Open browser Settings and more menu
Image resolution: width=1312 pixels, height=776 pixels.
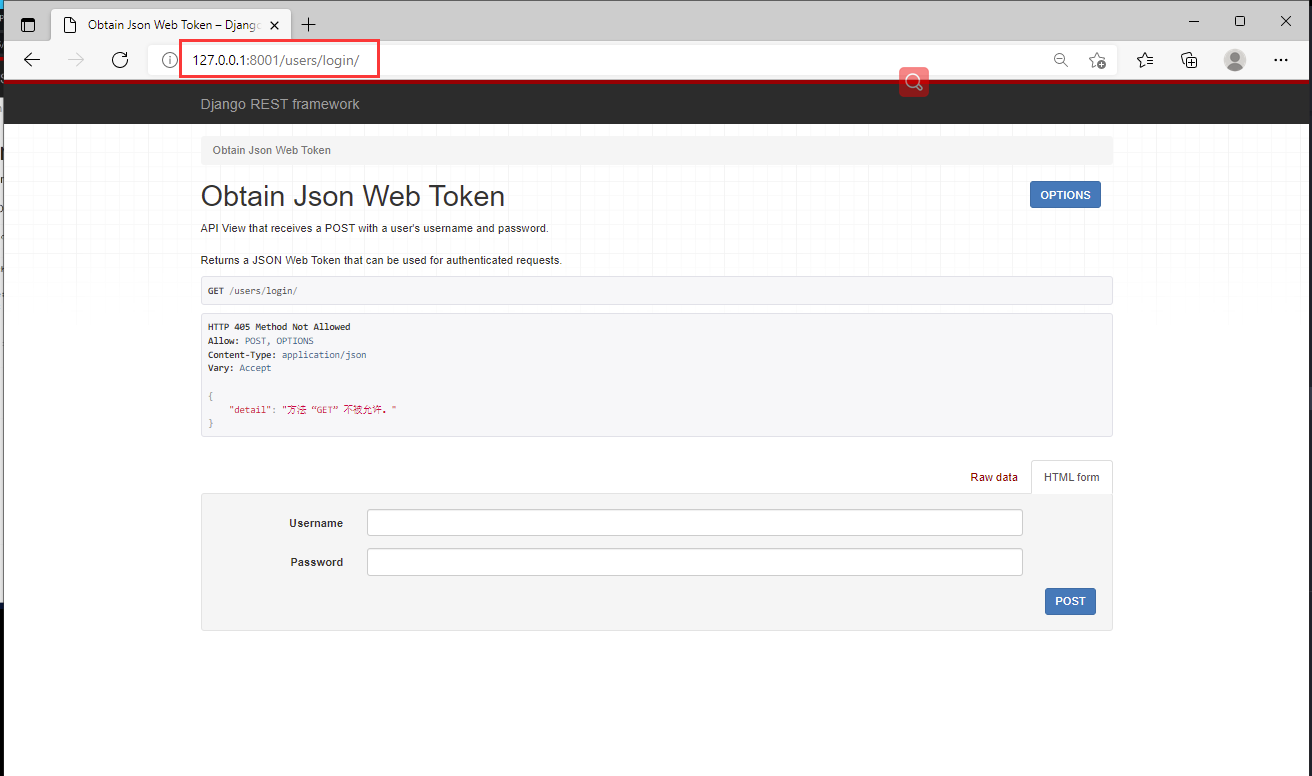click(1281, 60)
